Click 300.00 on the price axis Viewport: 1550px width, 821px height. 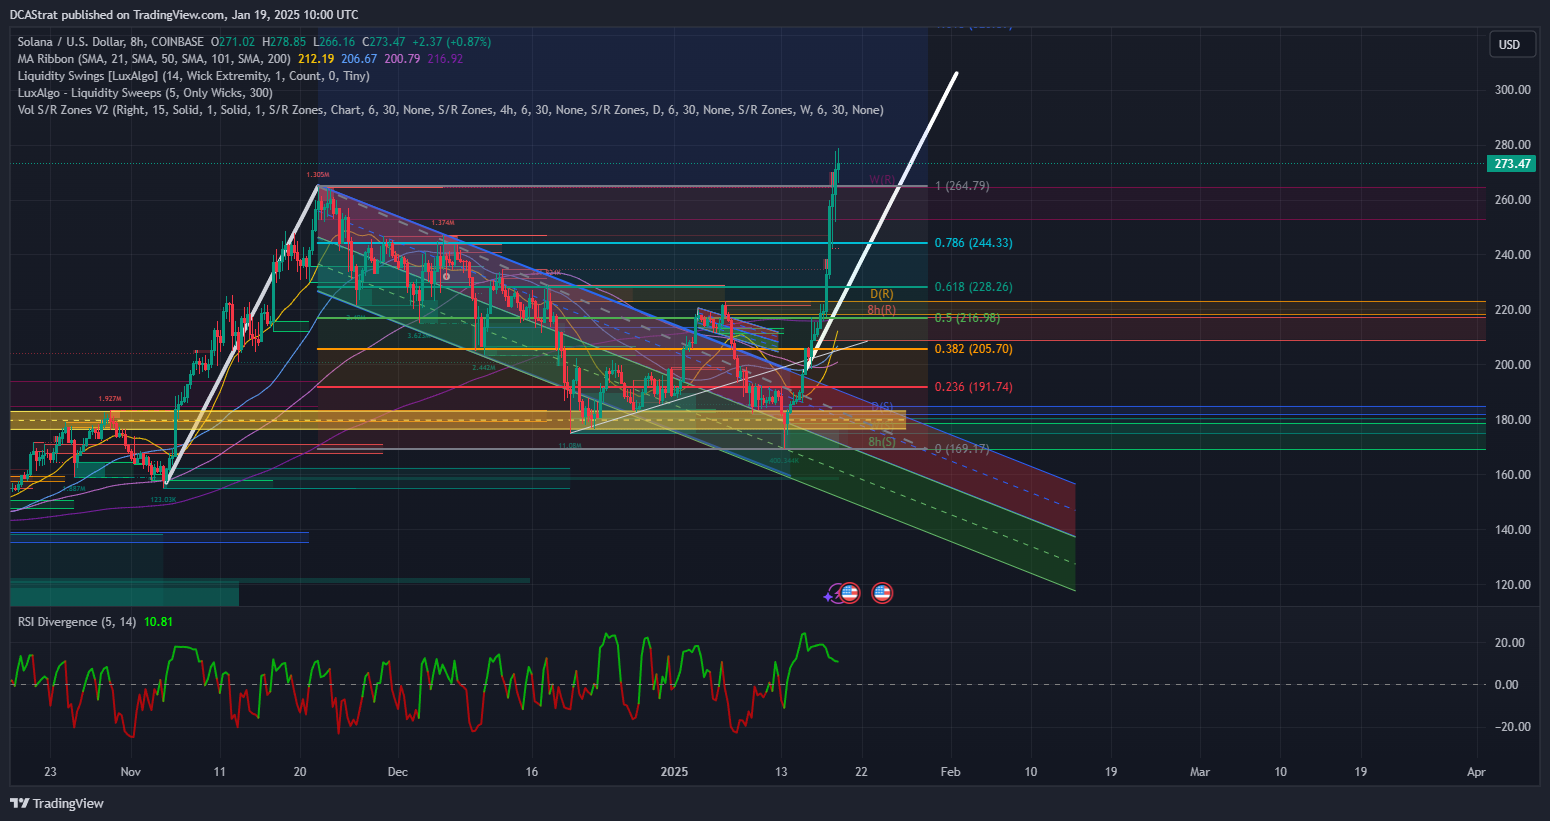click(1512, 90)
